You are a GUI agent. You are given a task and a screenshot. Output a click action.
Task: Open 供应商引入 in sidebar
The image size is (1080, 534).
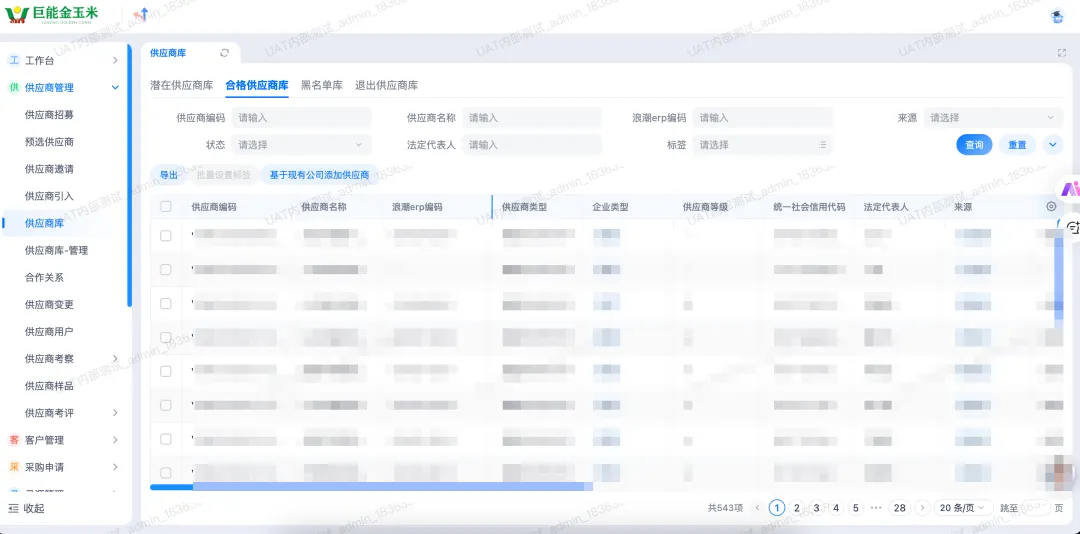click(50, 196)
